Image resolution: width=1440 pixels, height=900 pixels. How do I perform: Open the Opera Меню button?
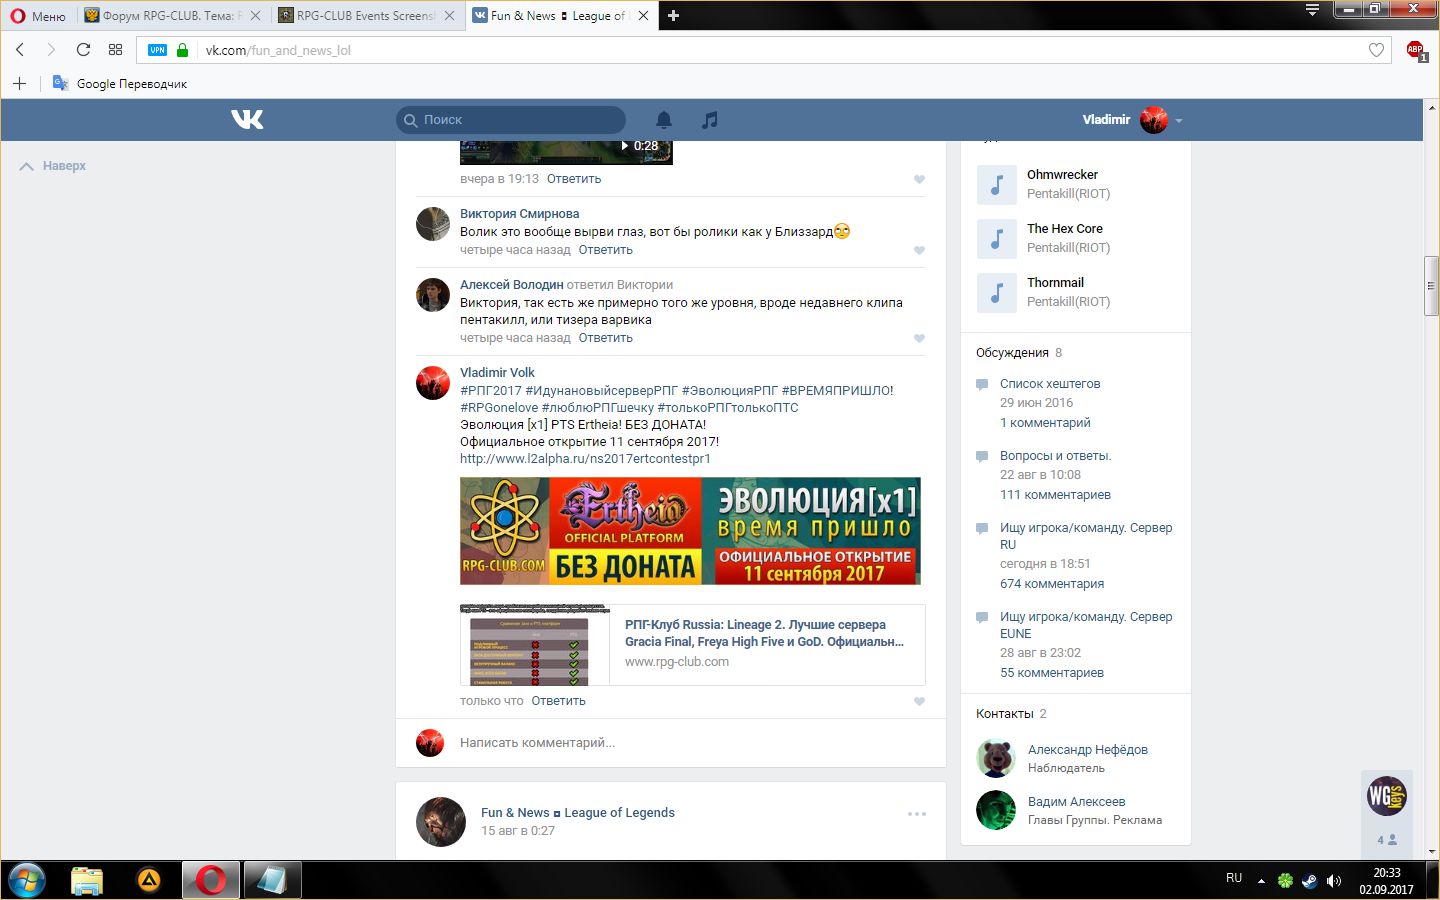tap(38, 15)
